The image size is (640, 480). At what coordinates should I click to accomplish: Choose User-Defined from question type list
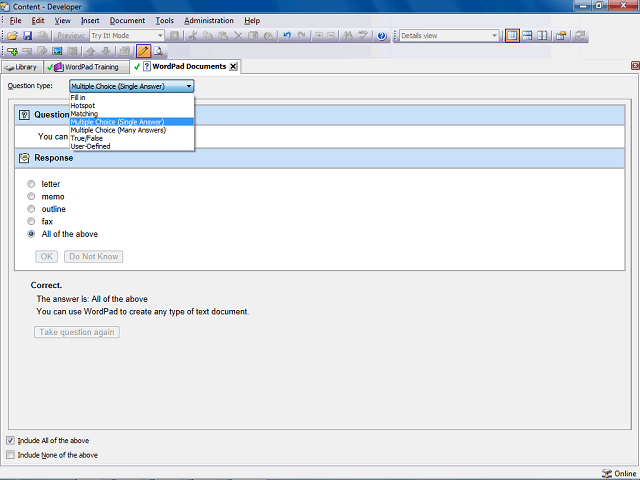[x=131, y=146]
